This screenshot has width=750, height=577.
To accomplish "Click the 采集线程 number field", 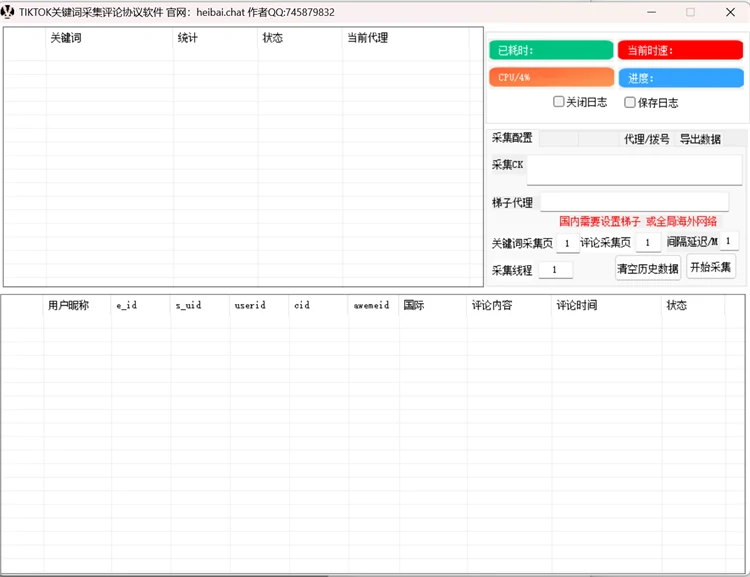I will (x=555, y=270).
